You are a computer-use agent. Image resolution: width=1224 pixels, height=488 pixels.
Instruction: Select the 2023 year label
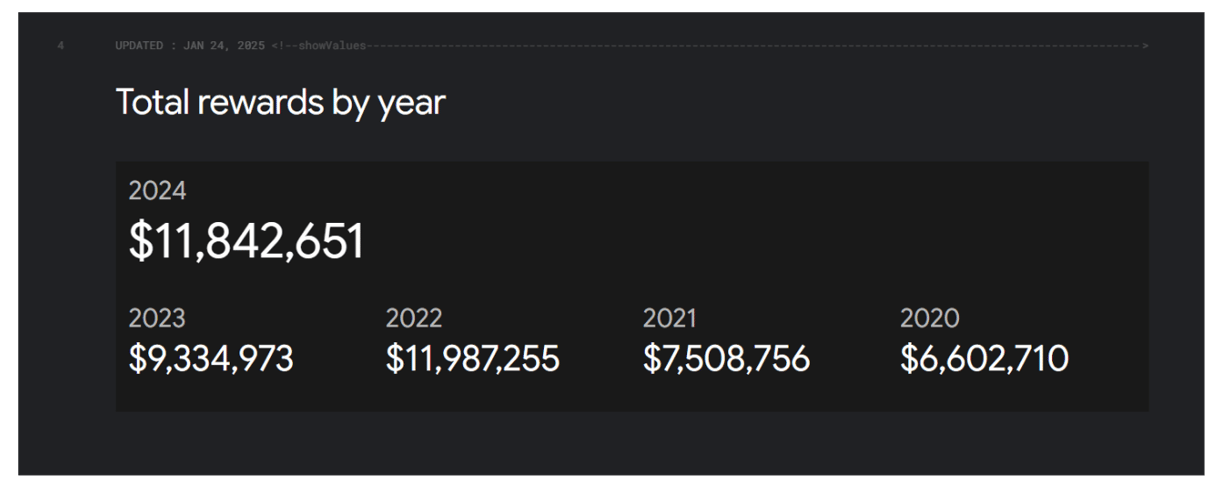157,319
